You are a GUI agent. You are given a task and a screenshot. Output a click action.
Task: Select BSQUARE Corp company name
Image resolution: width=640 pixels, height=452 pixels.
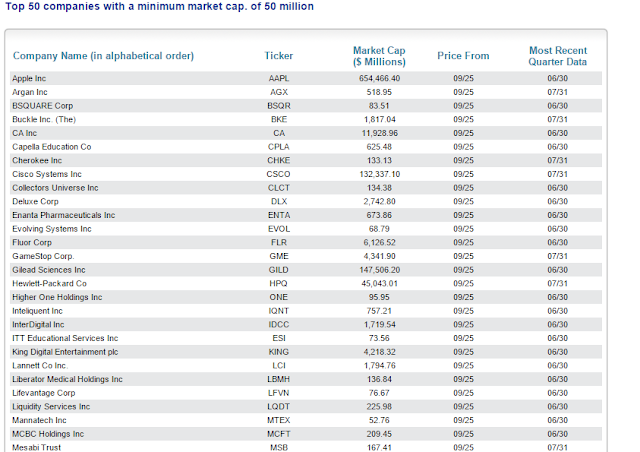click(x=42, y=106)
